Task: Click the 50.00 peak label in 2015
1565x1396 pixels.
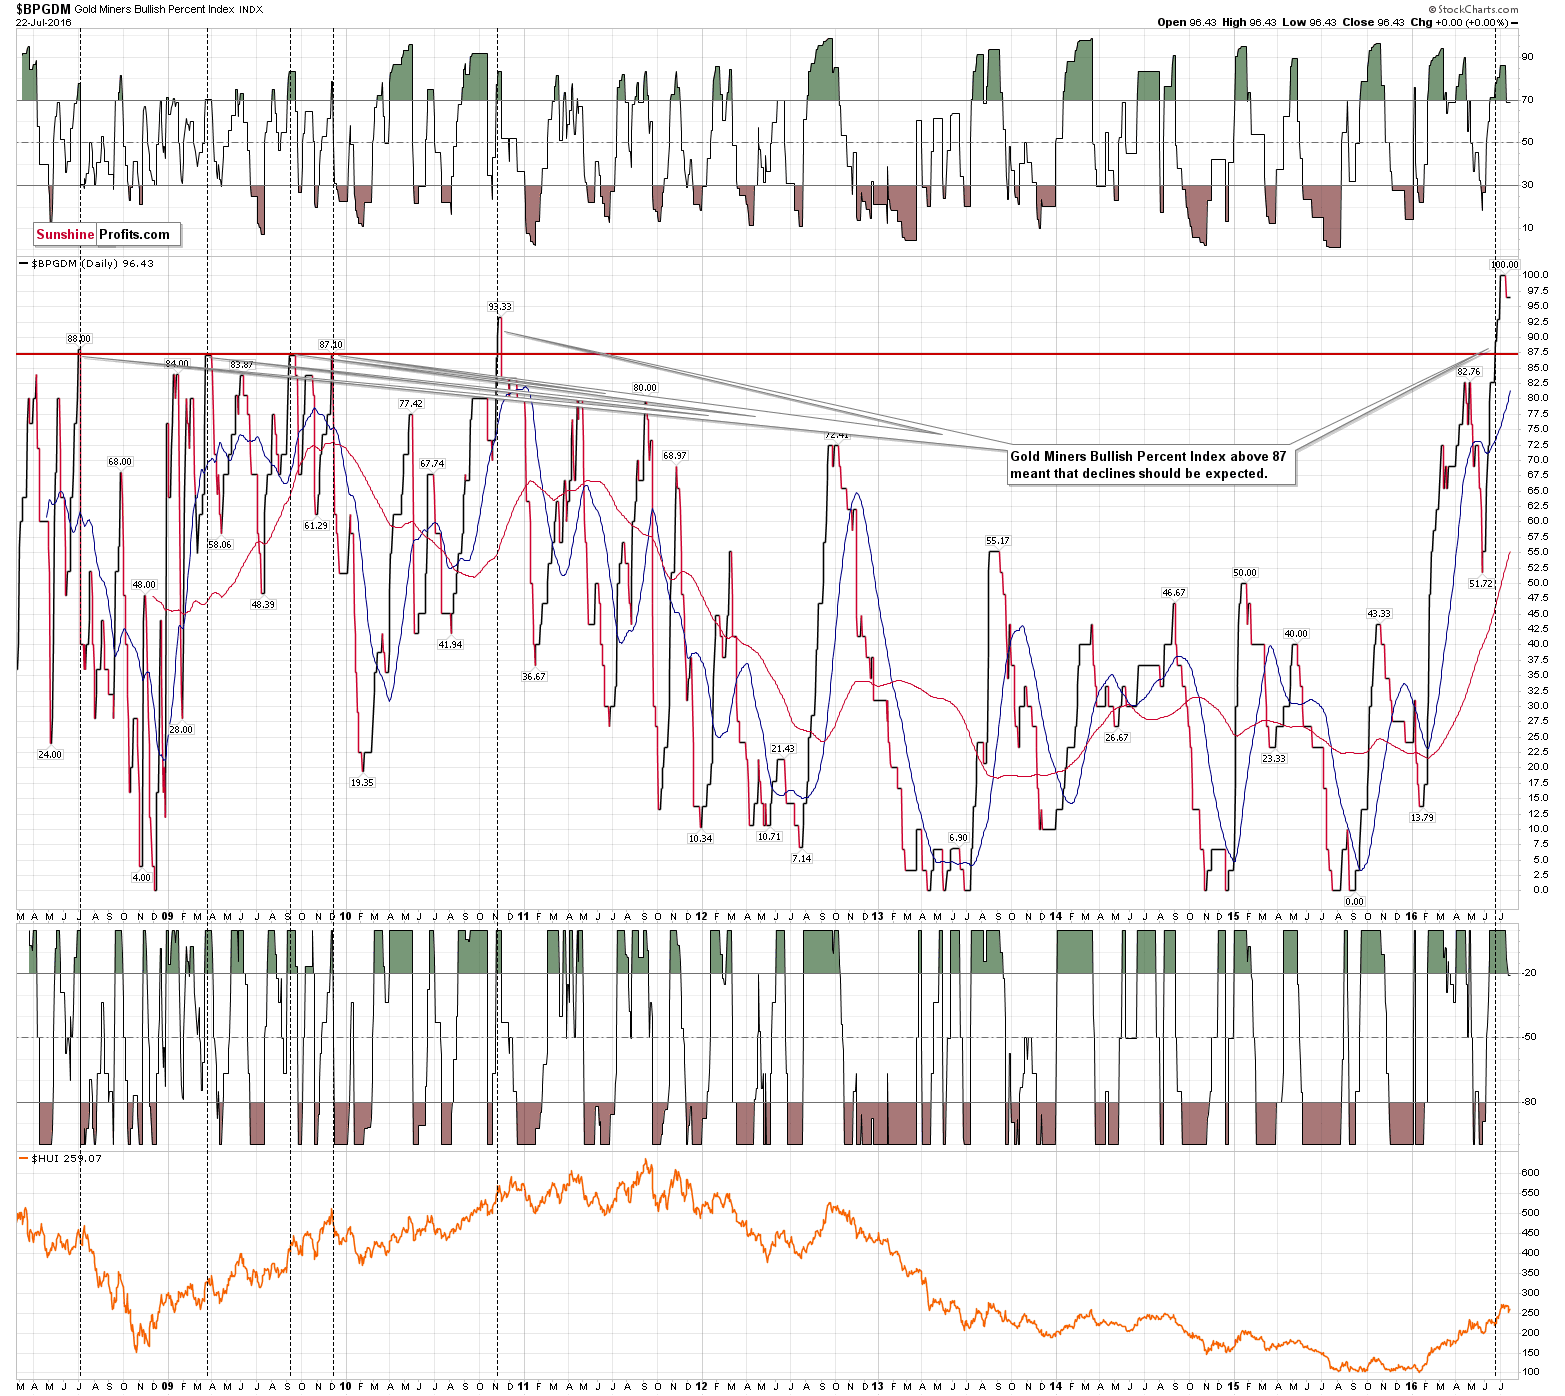Action: [x=1245, y=574]
